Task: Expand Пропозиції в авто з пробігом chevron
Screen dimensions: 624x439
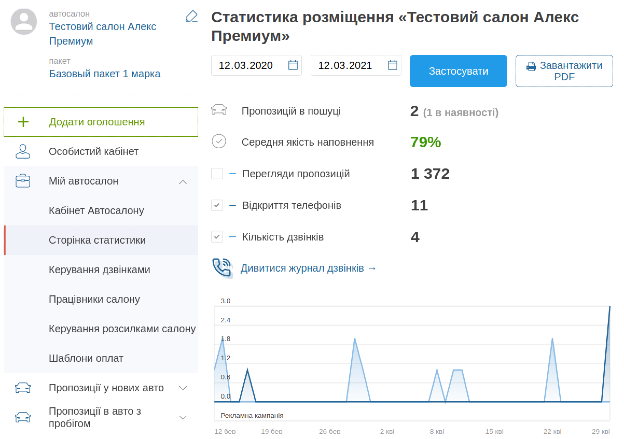Action: coord(183,418)
